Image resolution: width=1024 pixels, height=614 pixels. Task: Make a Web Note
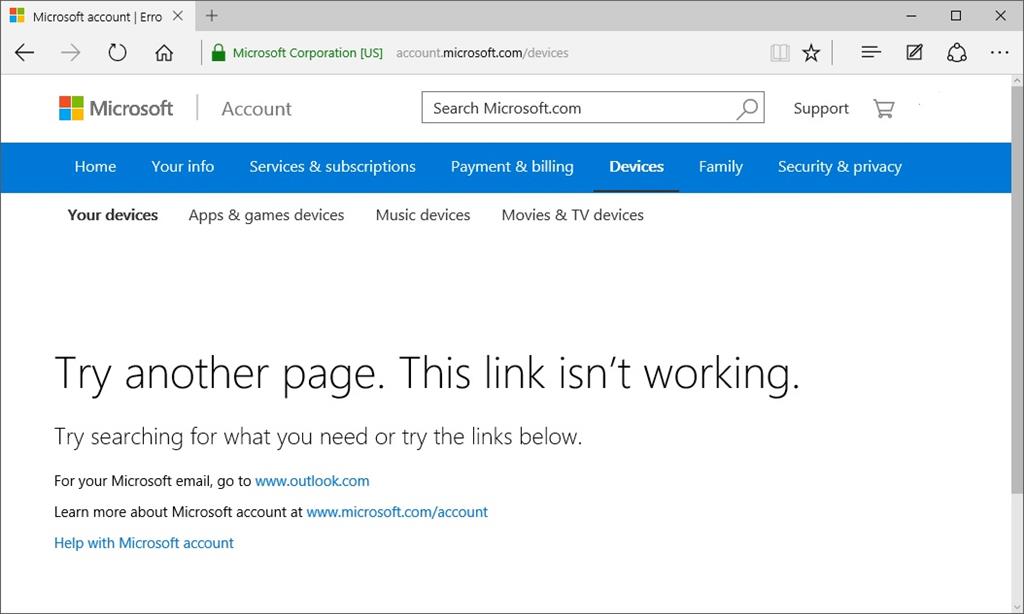(x=914, y=52)
